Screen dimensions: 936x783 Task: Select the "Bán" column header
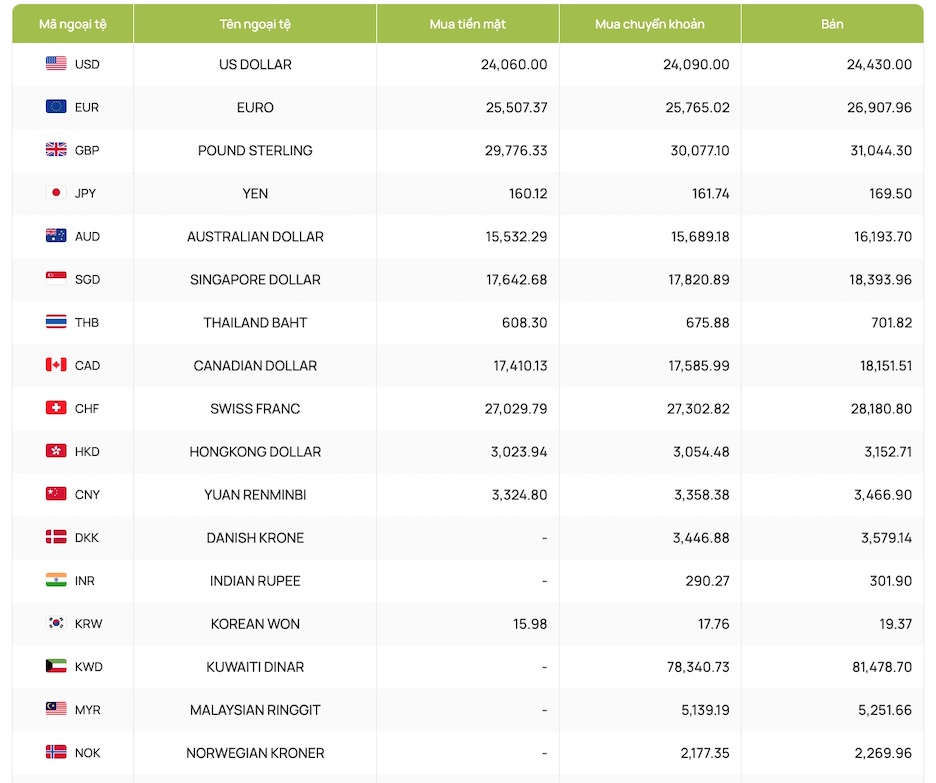[x=832, y=24]
